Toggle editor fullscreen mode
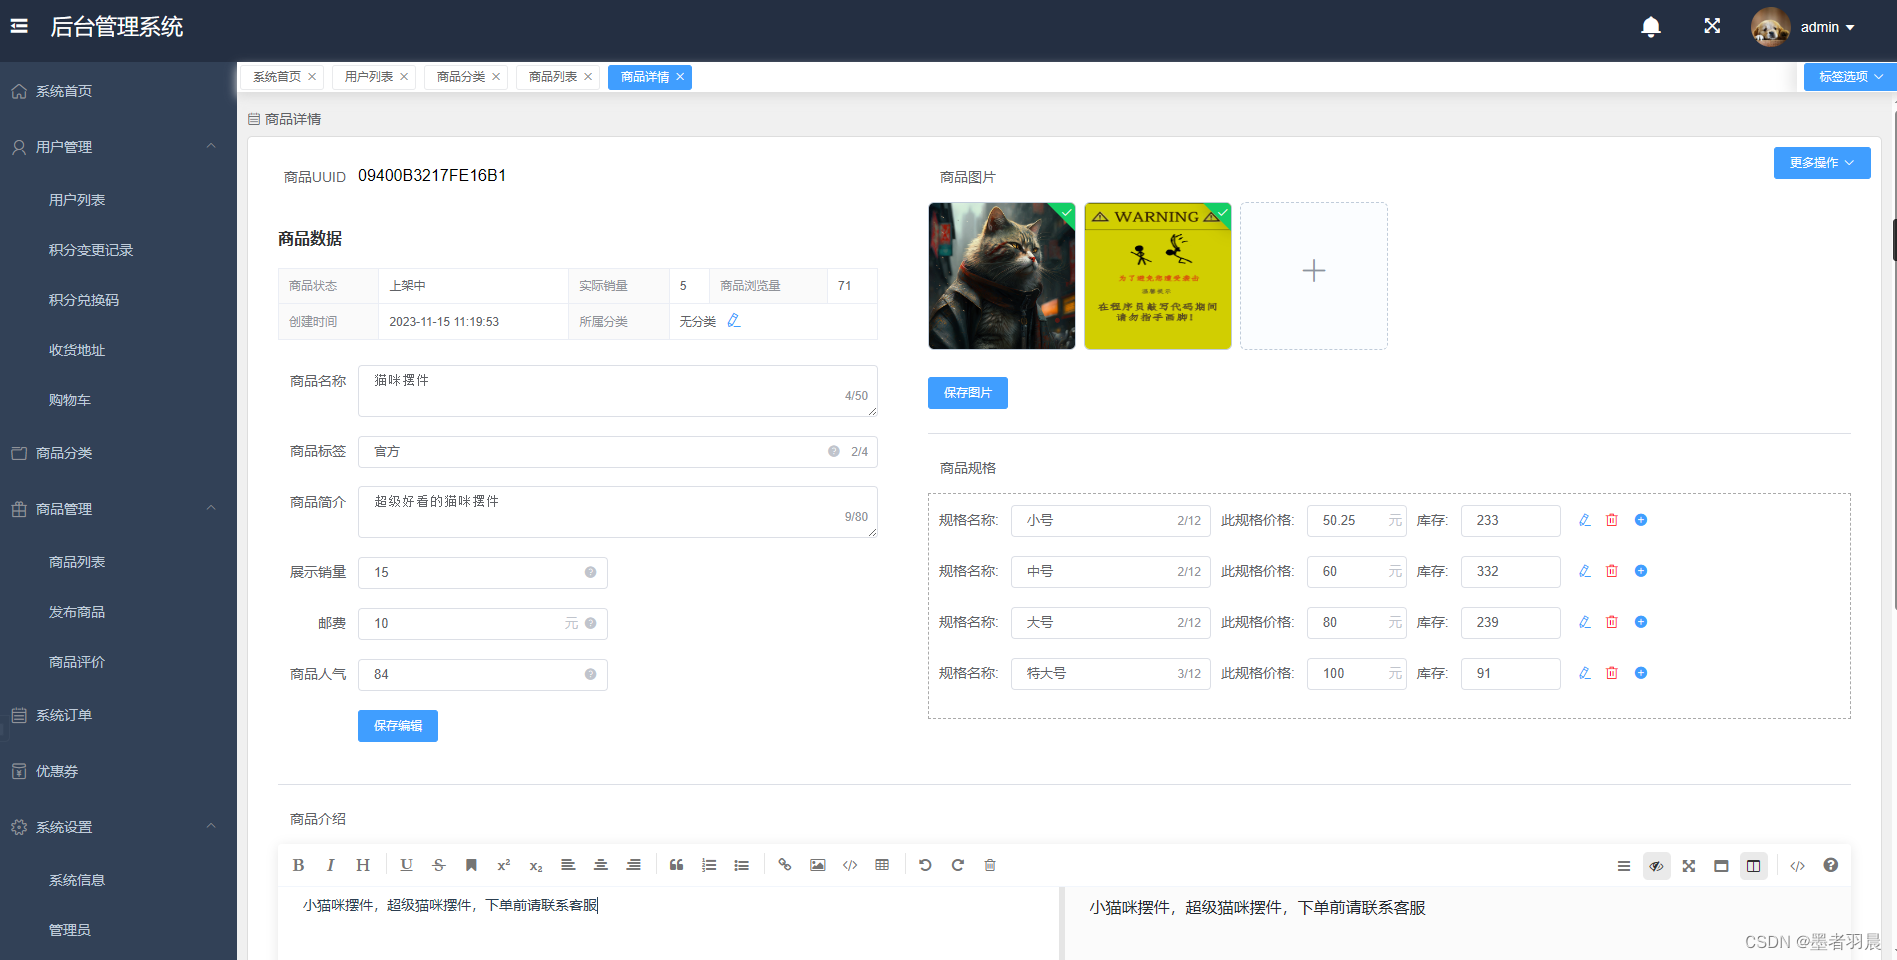Image resolution: width=1897 pixels, height=960 pixels. [1689, 866]
